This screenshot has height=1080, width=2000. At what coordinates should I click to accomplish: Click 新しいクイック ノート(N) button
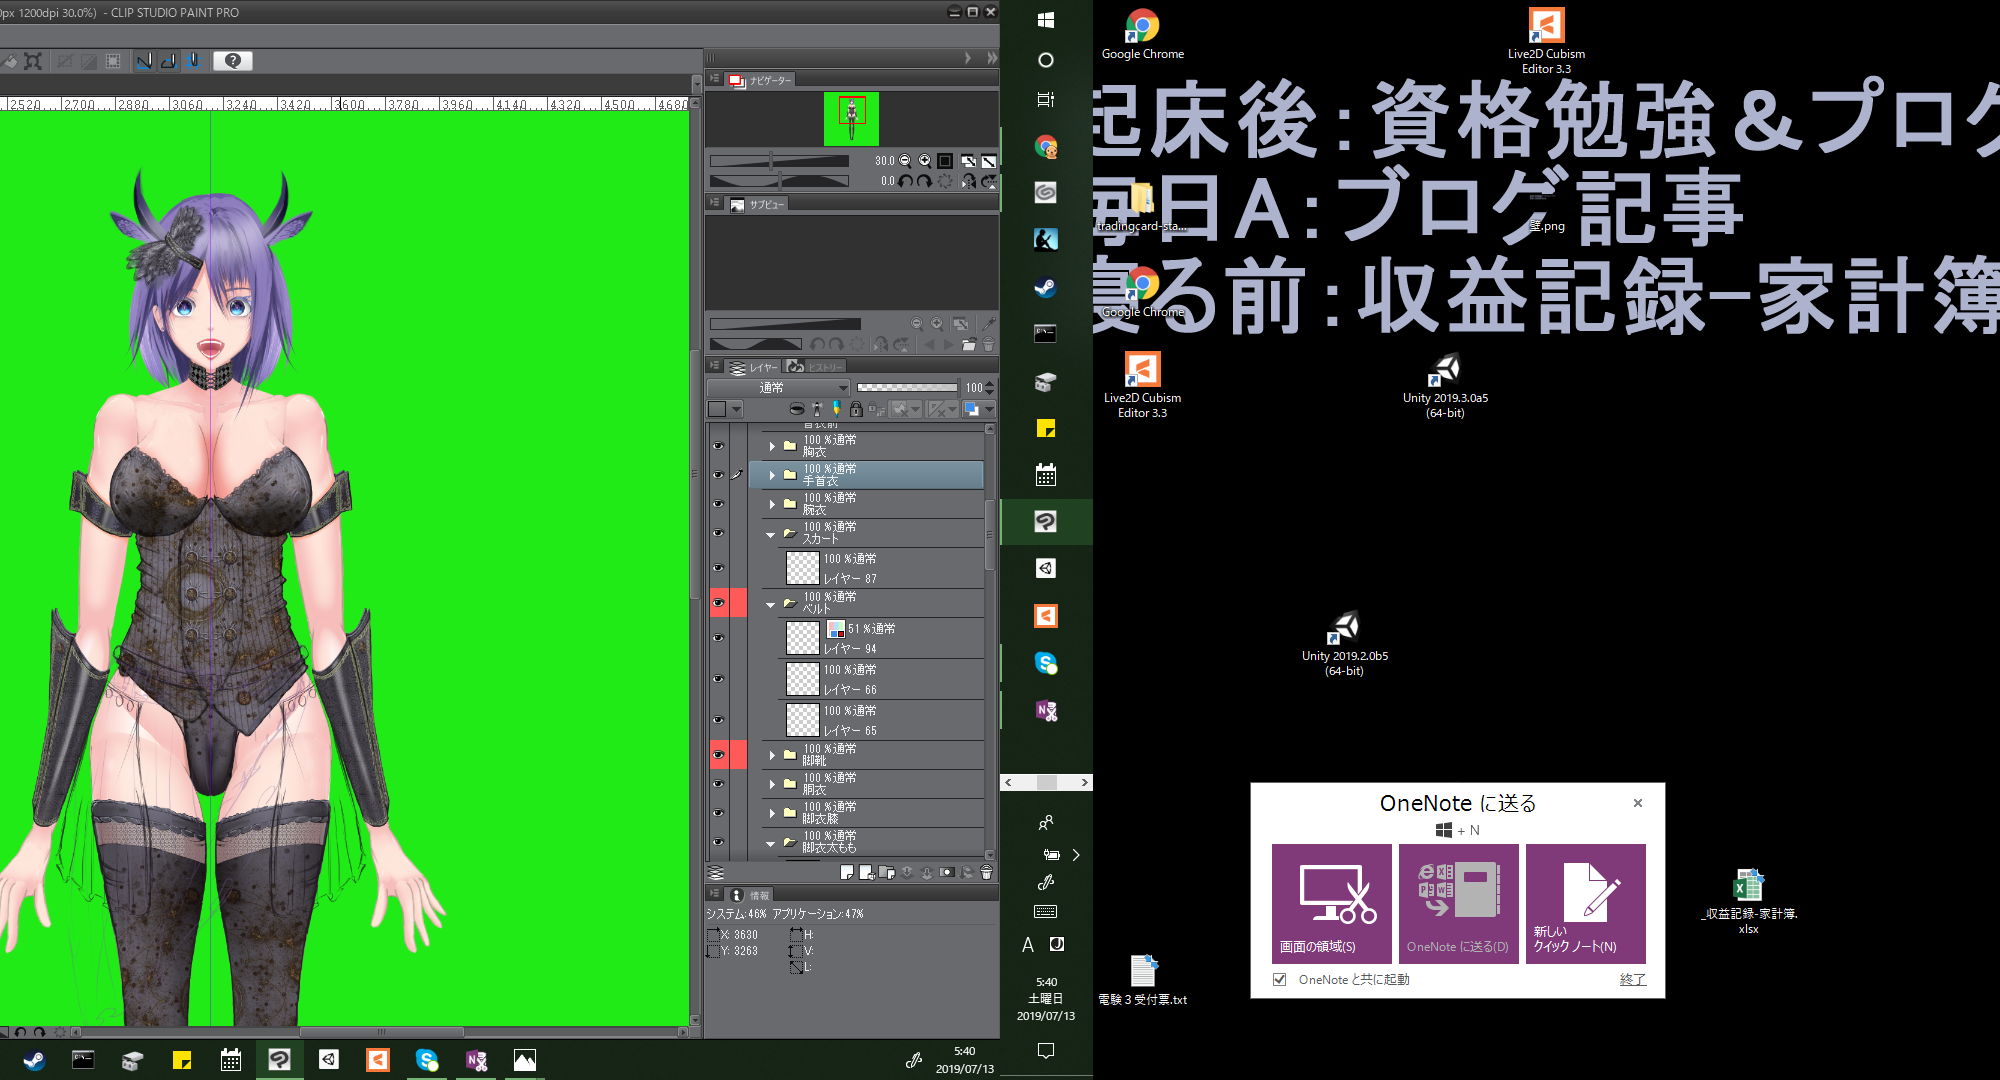(1585, 904)
